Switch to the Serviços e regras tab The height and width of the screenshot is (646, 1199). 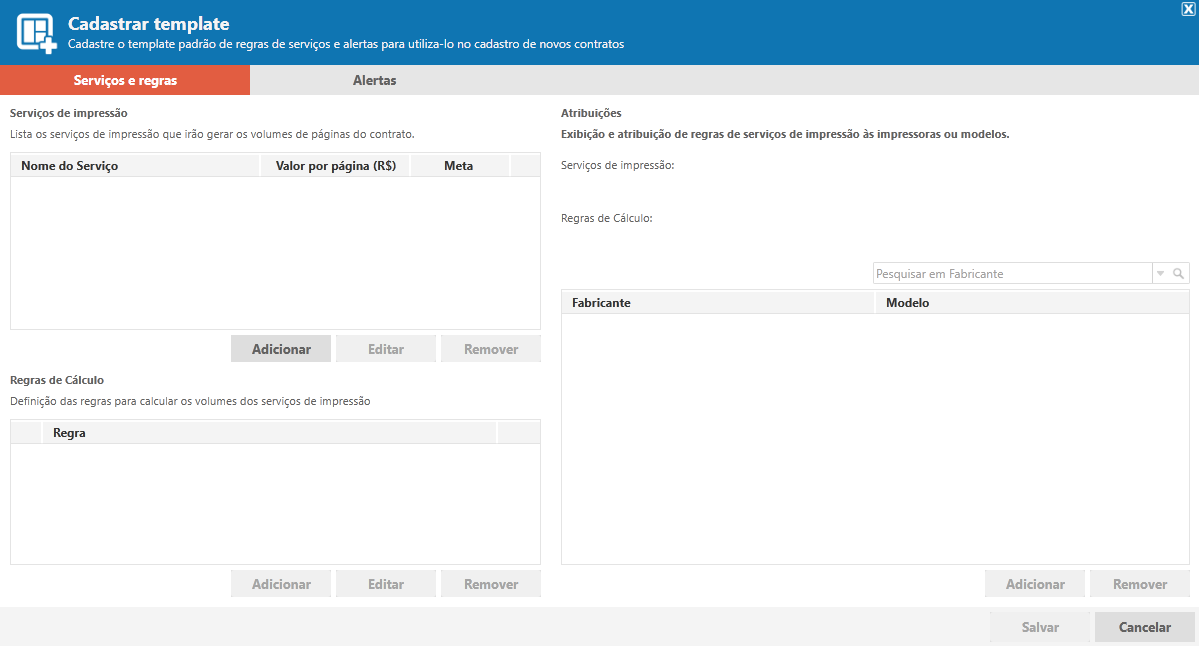pyautogui.click(x=125, y=80)
